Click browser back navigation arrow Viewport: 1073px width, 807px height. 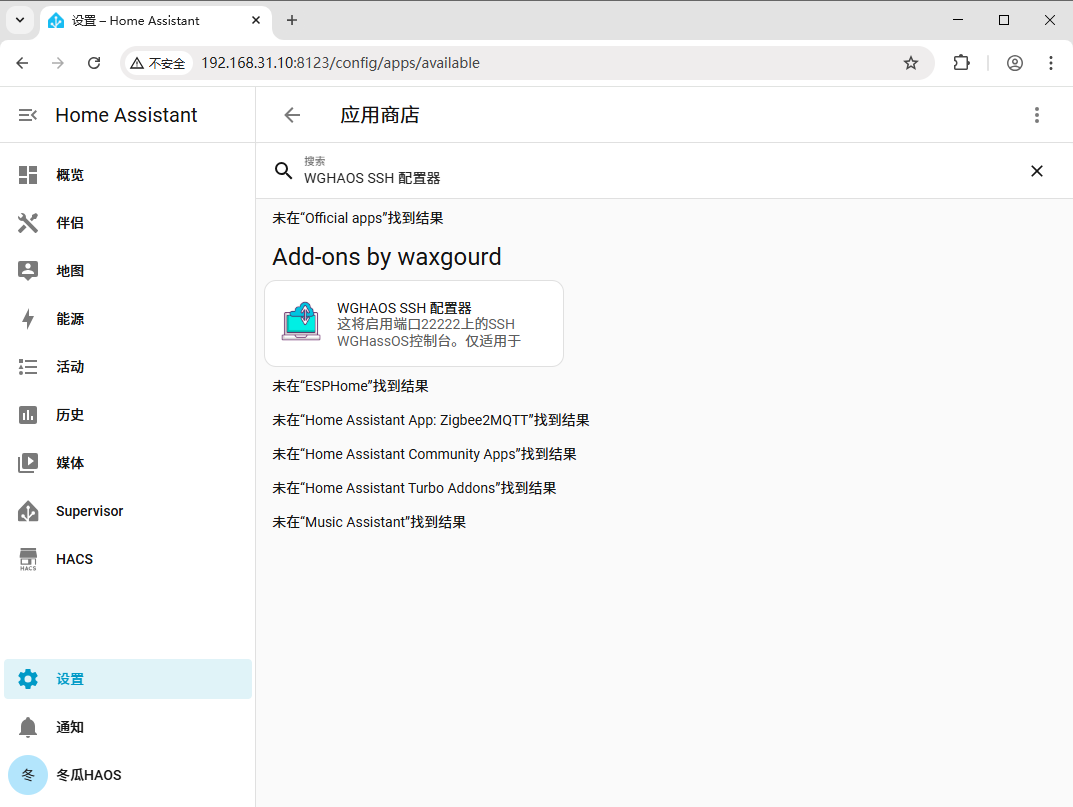(23, 63)
